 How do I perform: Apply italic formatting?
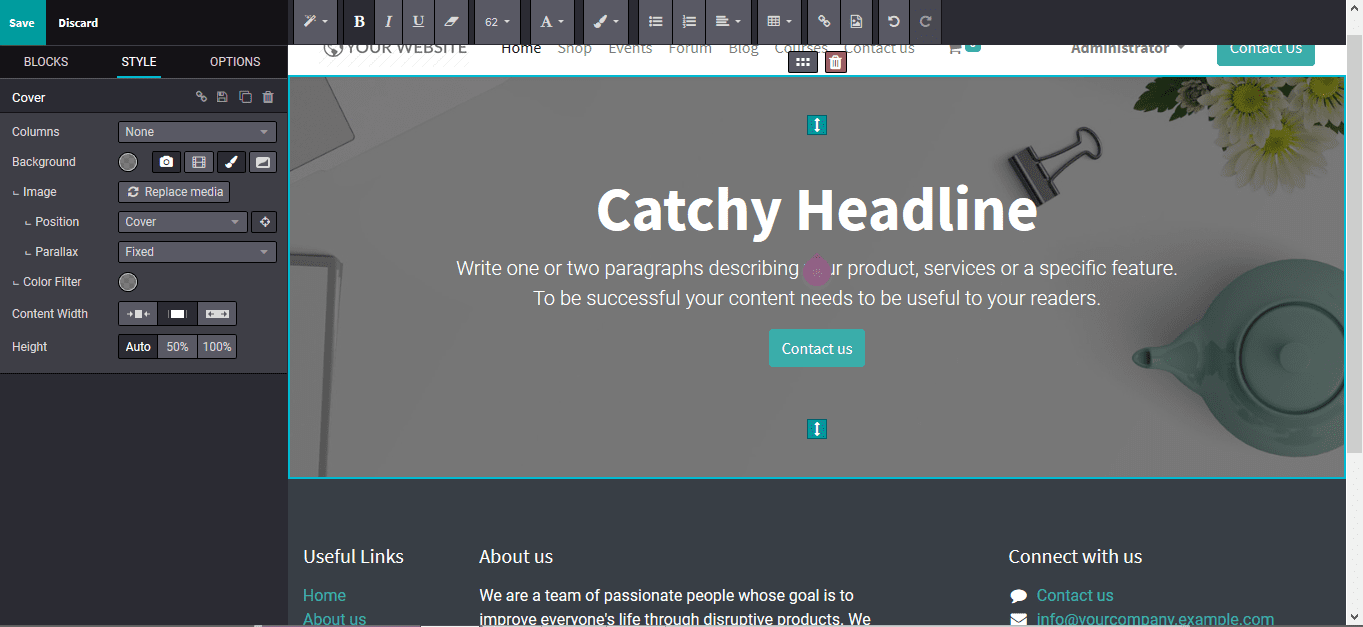point(388,21)
